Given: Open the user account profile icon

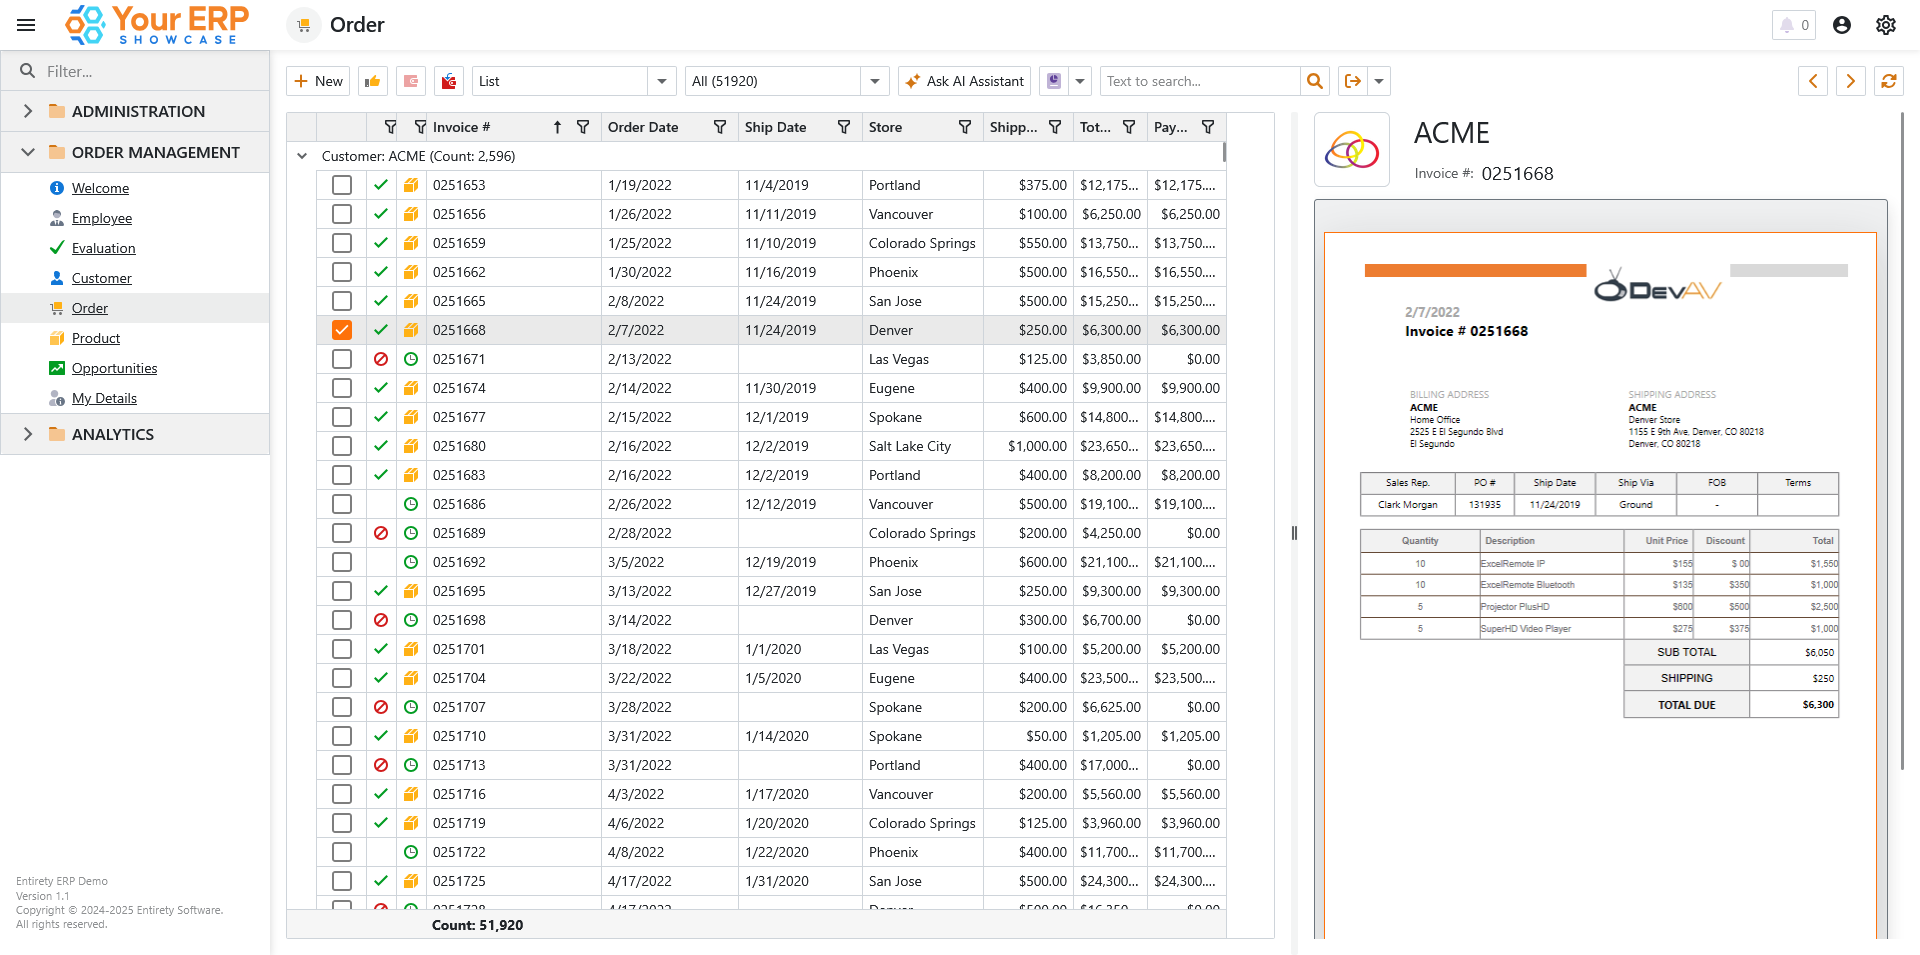Looking at the screenshot, I should 1841,25.
